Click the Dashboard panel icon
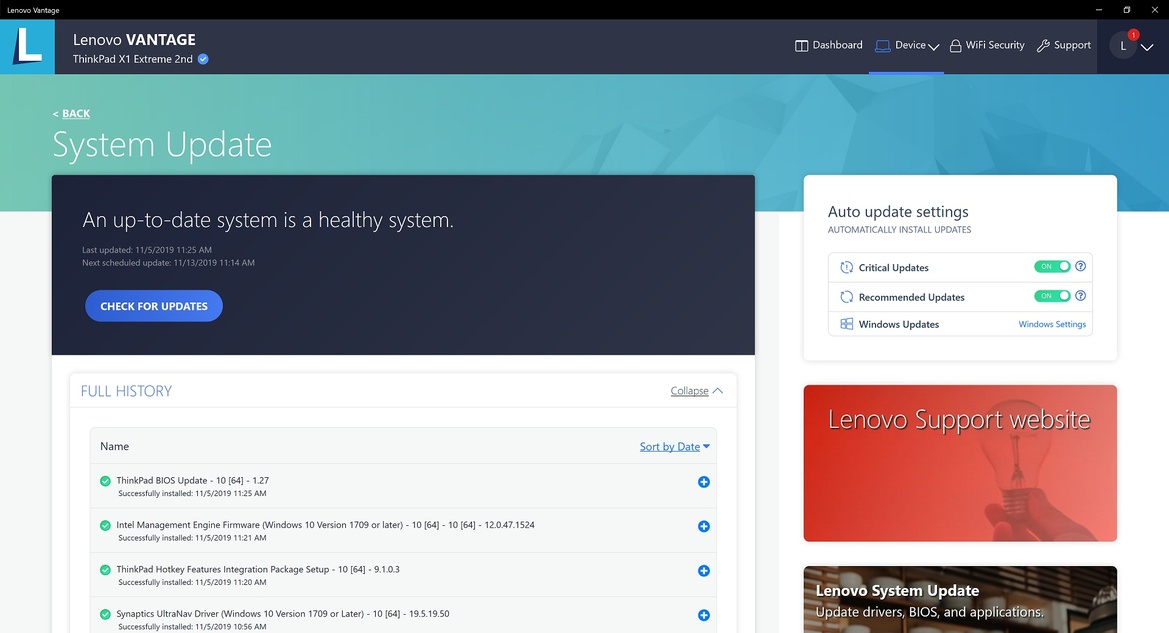The height and width of the screenshot is (633, 1169). [x=801, y=46]
